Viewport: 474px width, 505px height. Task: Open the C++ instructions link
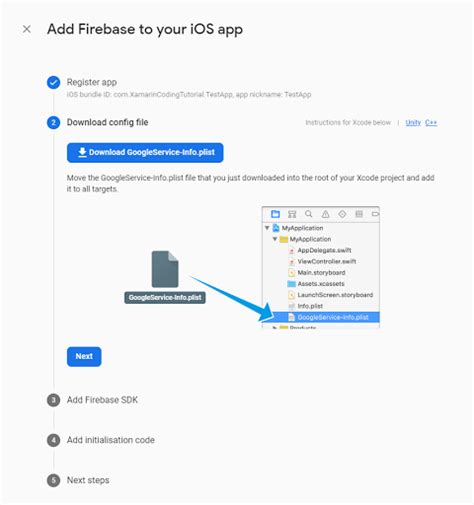431,123
